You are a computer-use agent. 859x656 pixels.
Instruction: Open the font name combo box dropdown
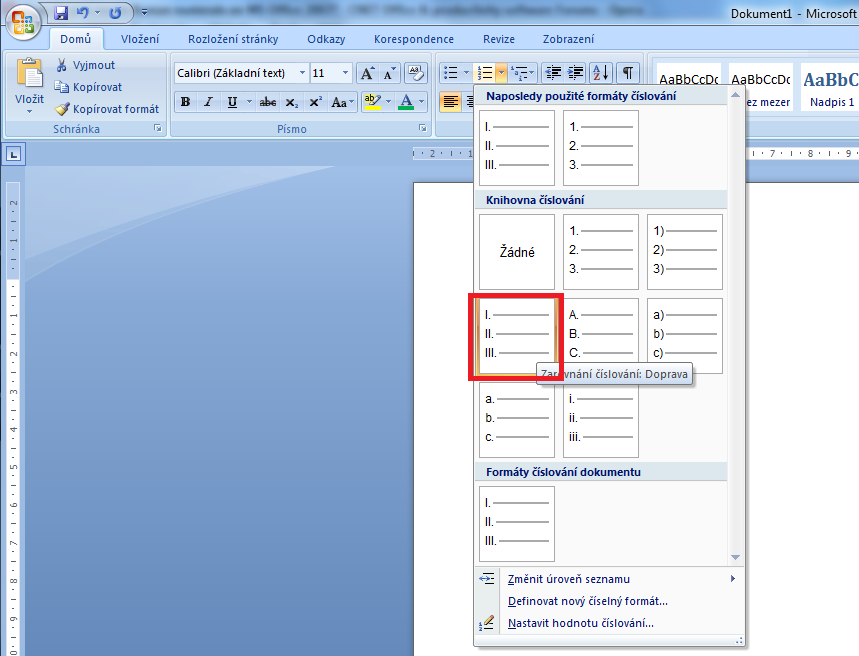[x=302, y=73]
